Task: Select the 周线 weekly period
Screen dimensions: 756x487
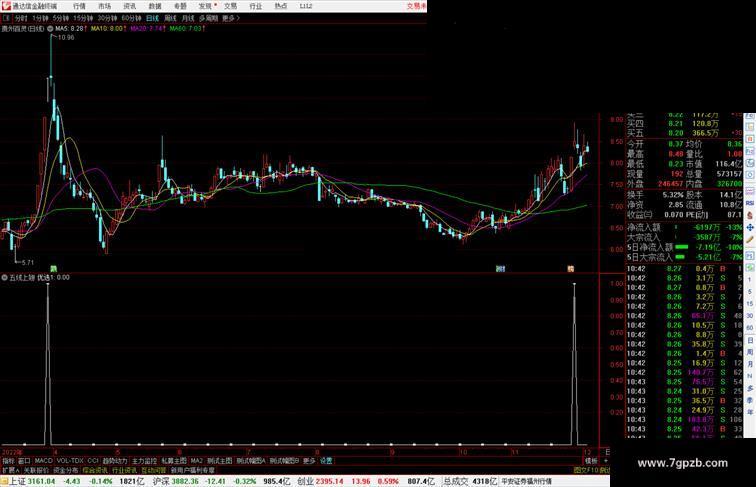Action: tap(170, 18)
